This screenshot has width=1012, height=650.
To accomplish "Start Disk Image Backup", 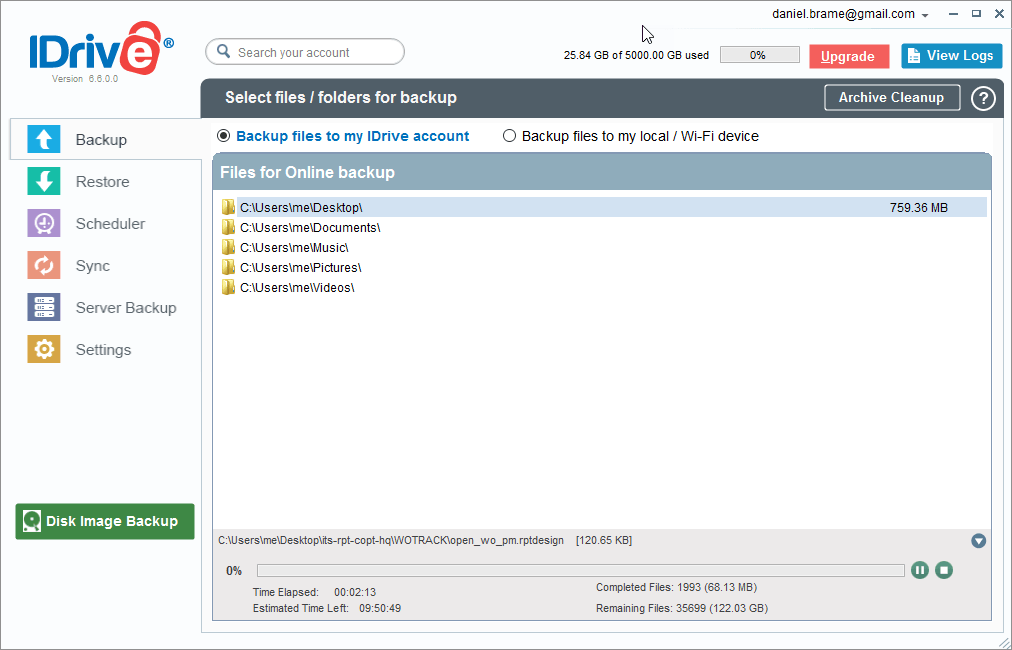I will 105,521.
